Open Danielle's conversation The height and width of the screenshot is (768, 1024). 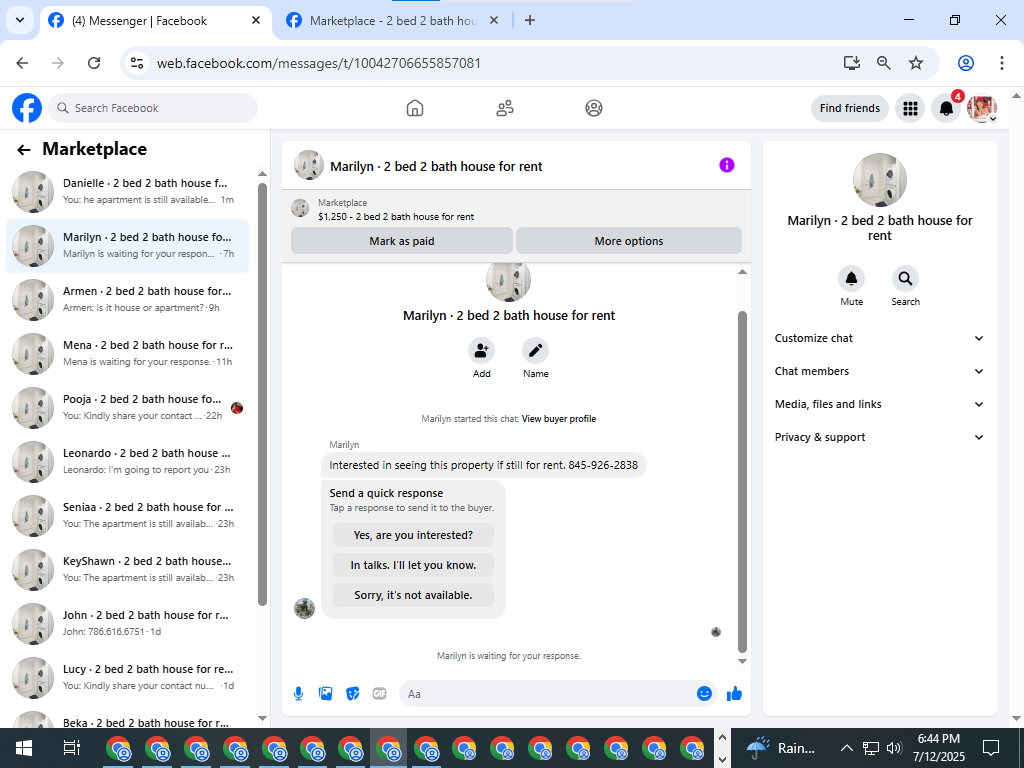127,191
